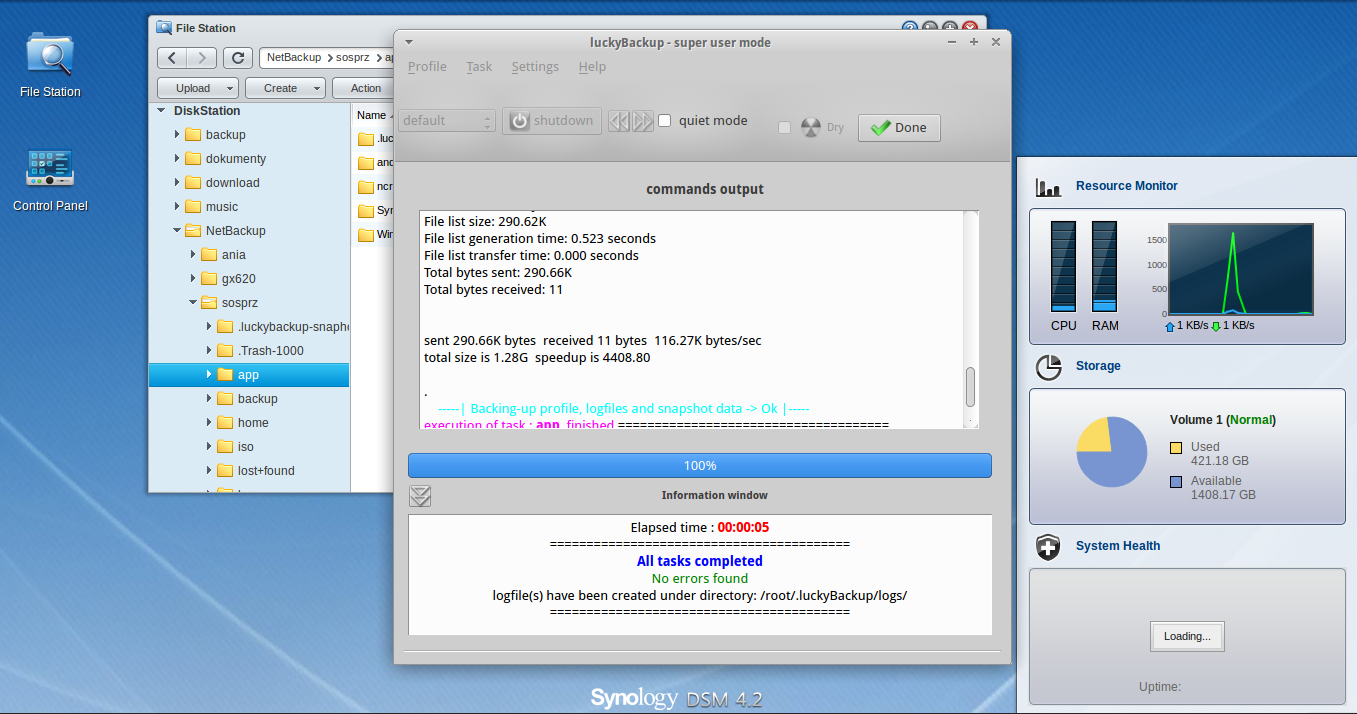1357x714 pixels.
Task: Expand the dokumenty folder node
Action: (177, 159)
